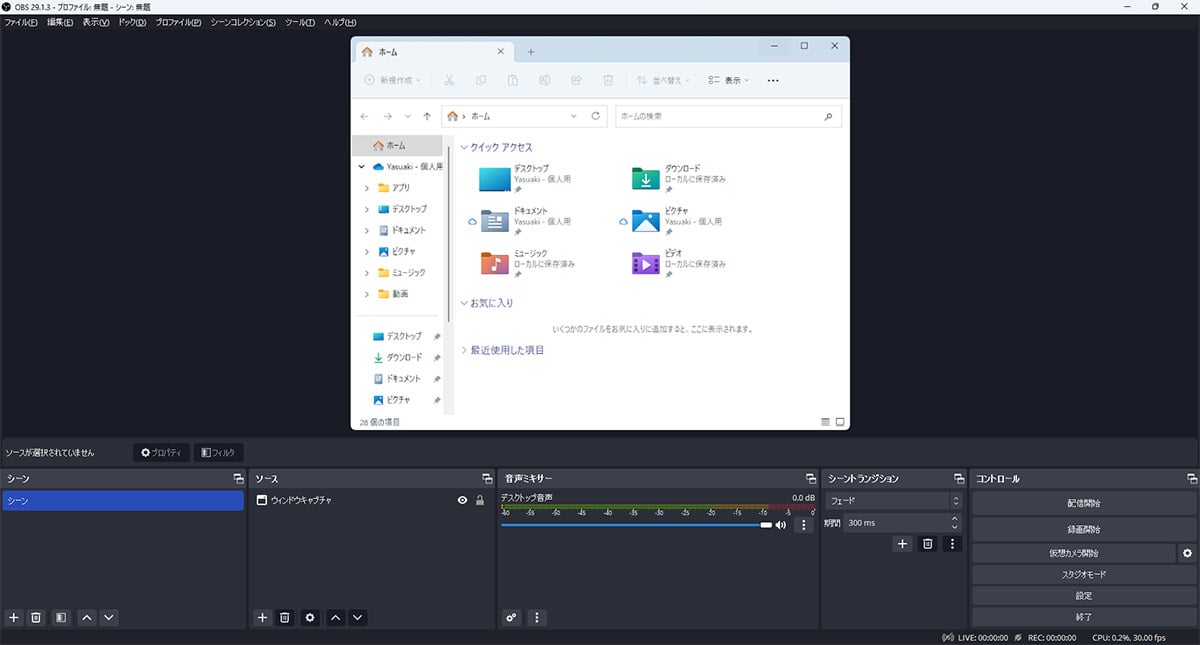Delete selected source with trash icon

coord(284,618)
